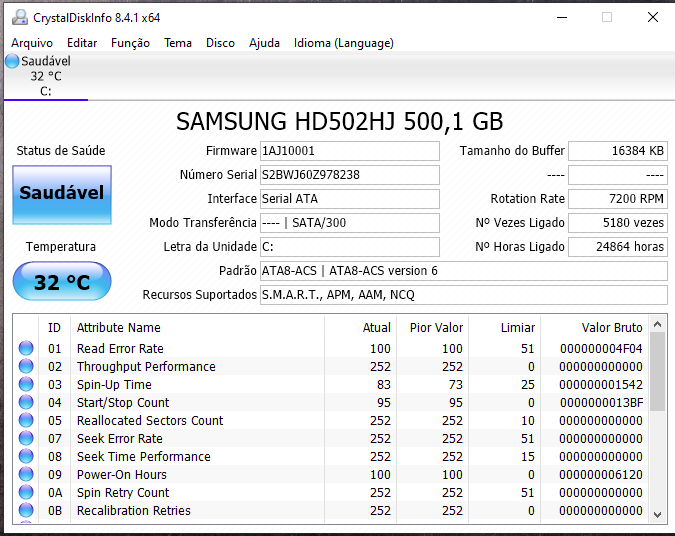Select the C: drive tab
The width and height of the screenshot is (675, 536).
(x=46, y=76)
